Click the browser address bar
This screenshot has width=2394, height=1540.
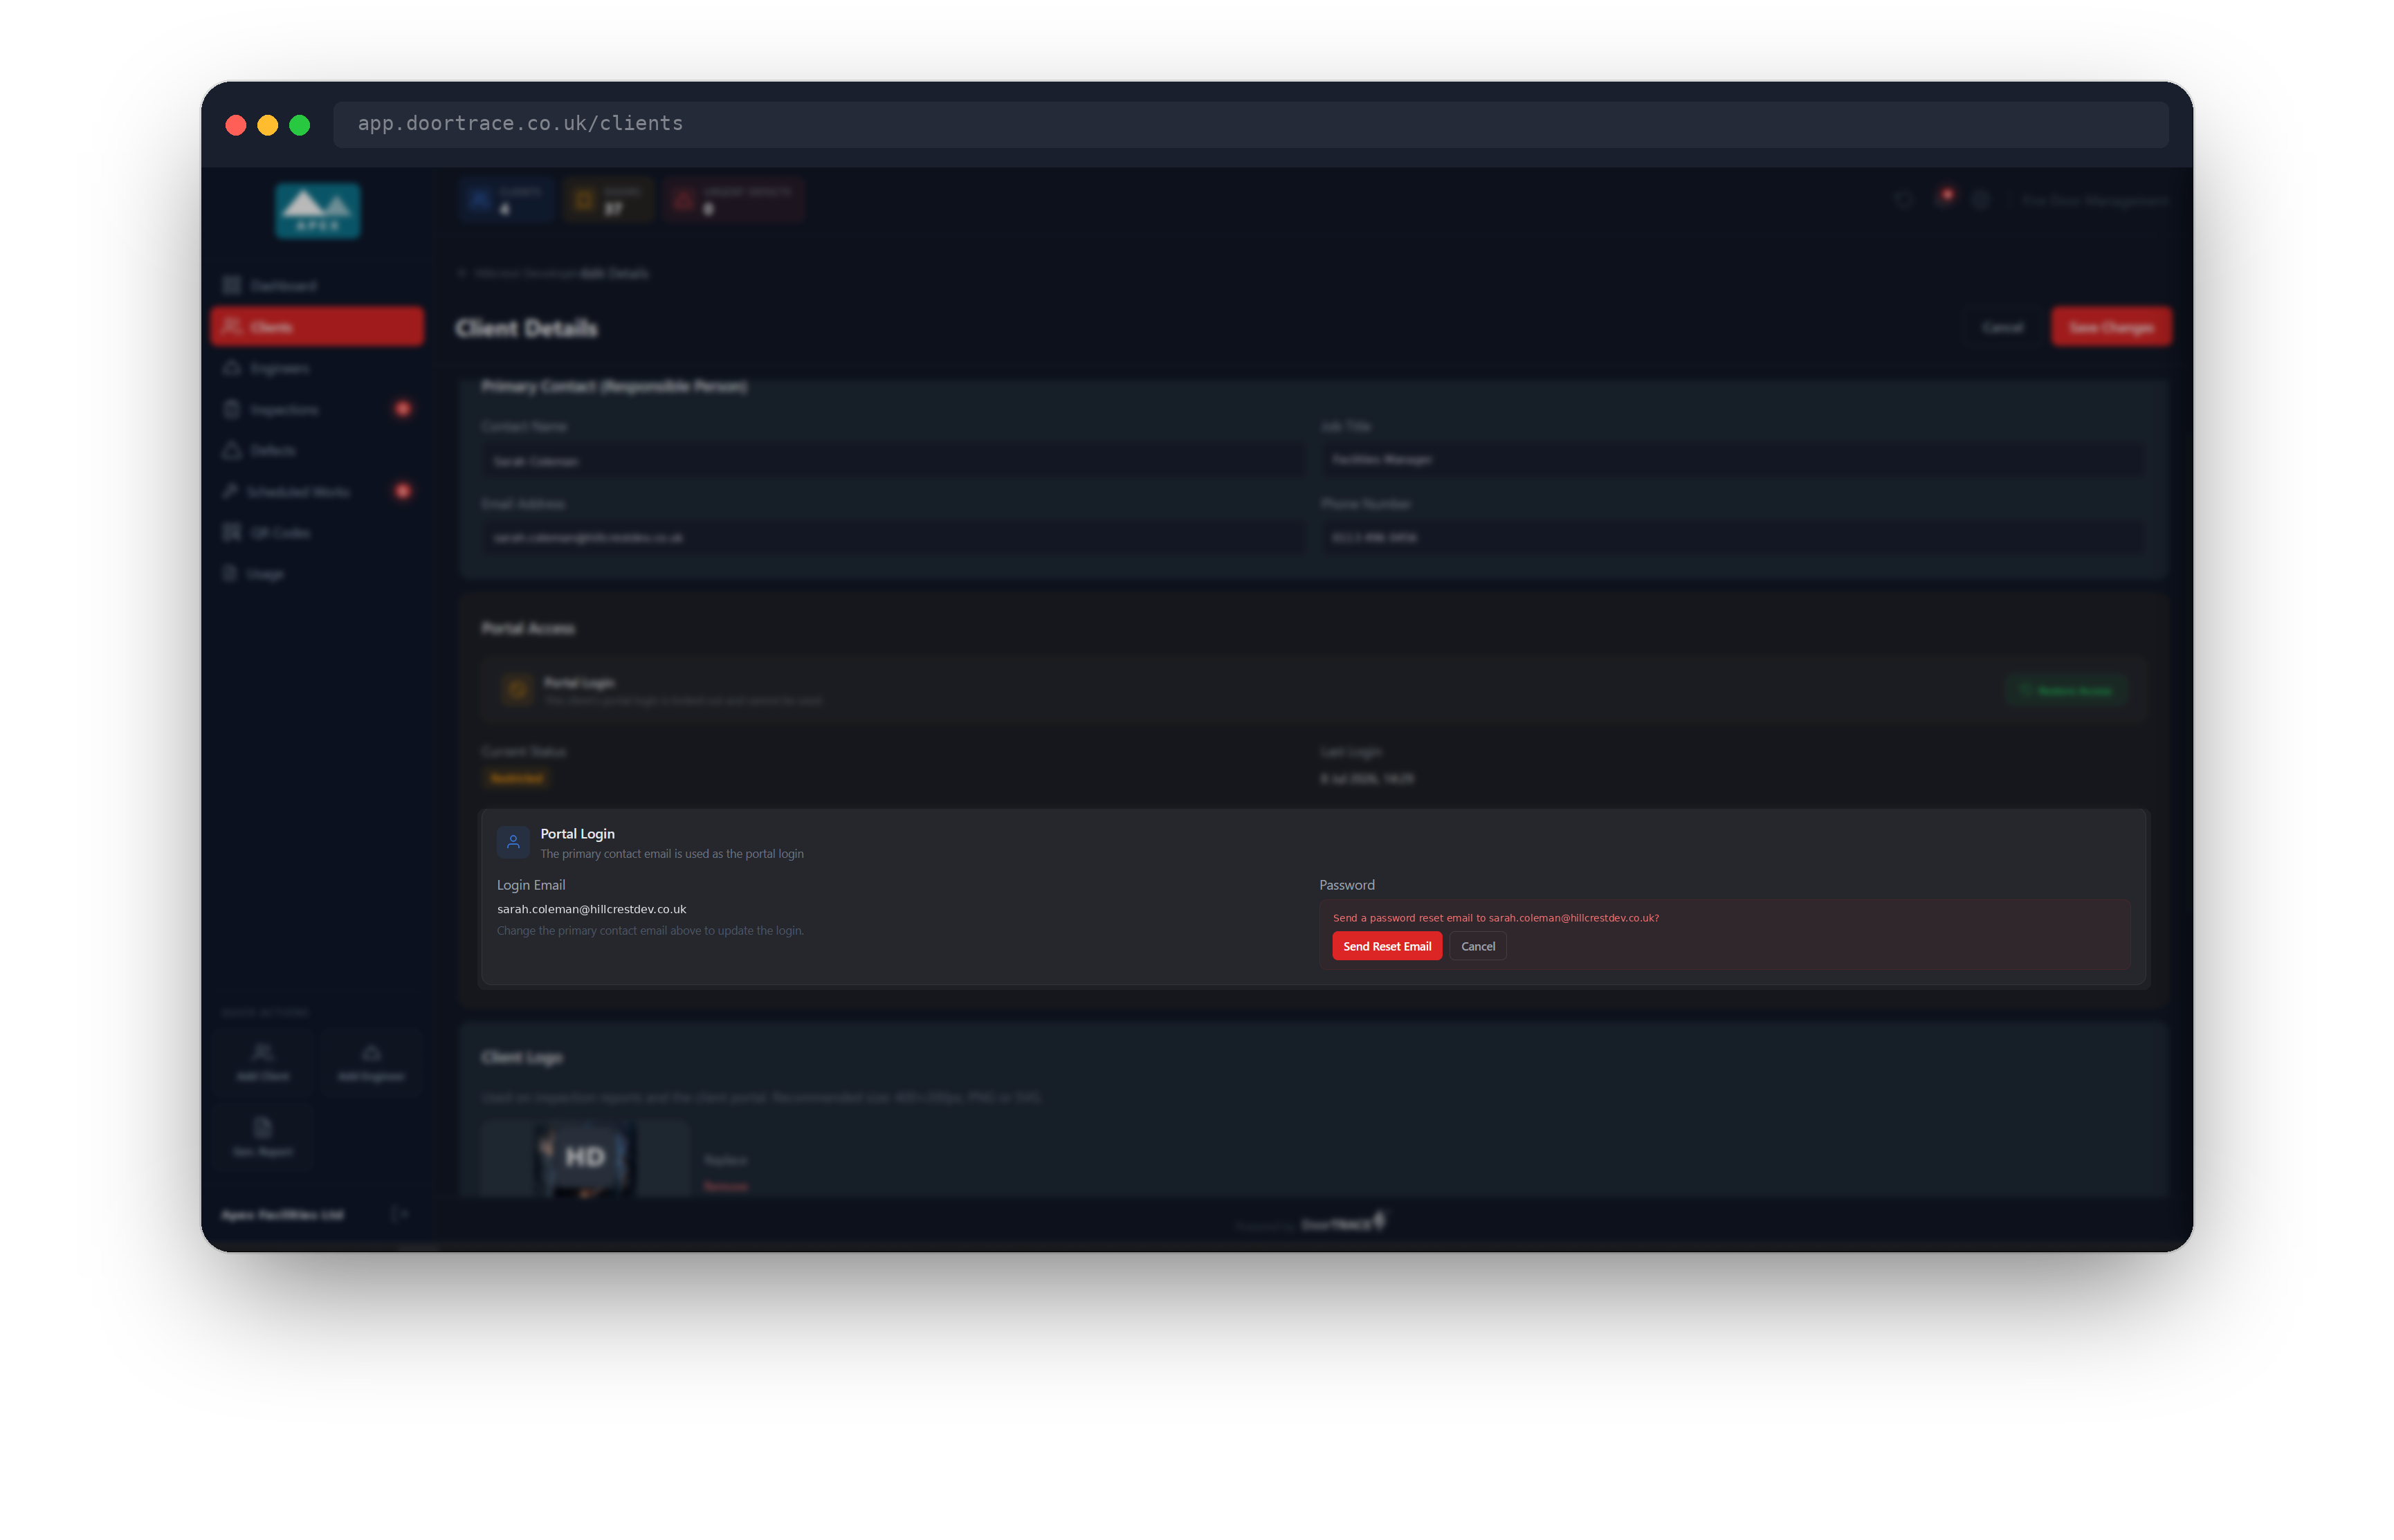click(x=1250, y=124)
